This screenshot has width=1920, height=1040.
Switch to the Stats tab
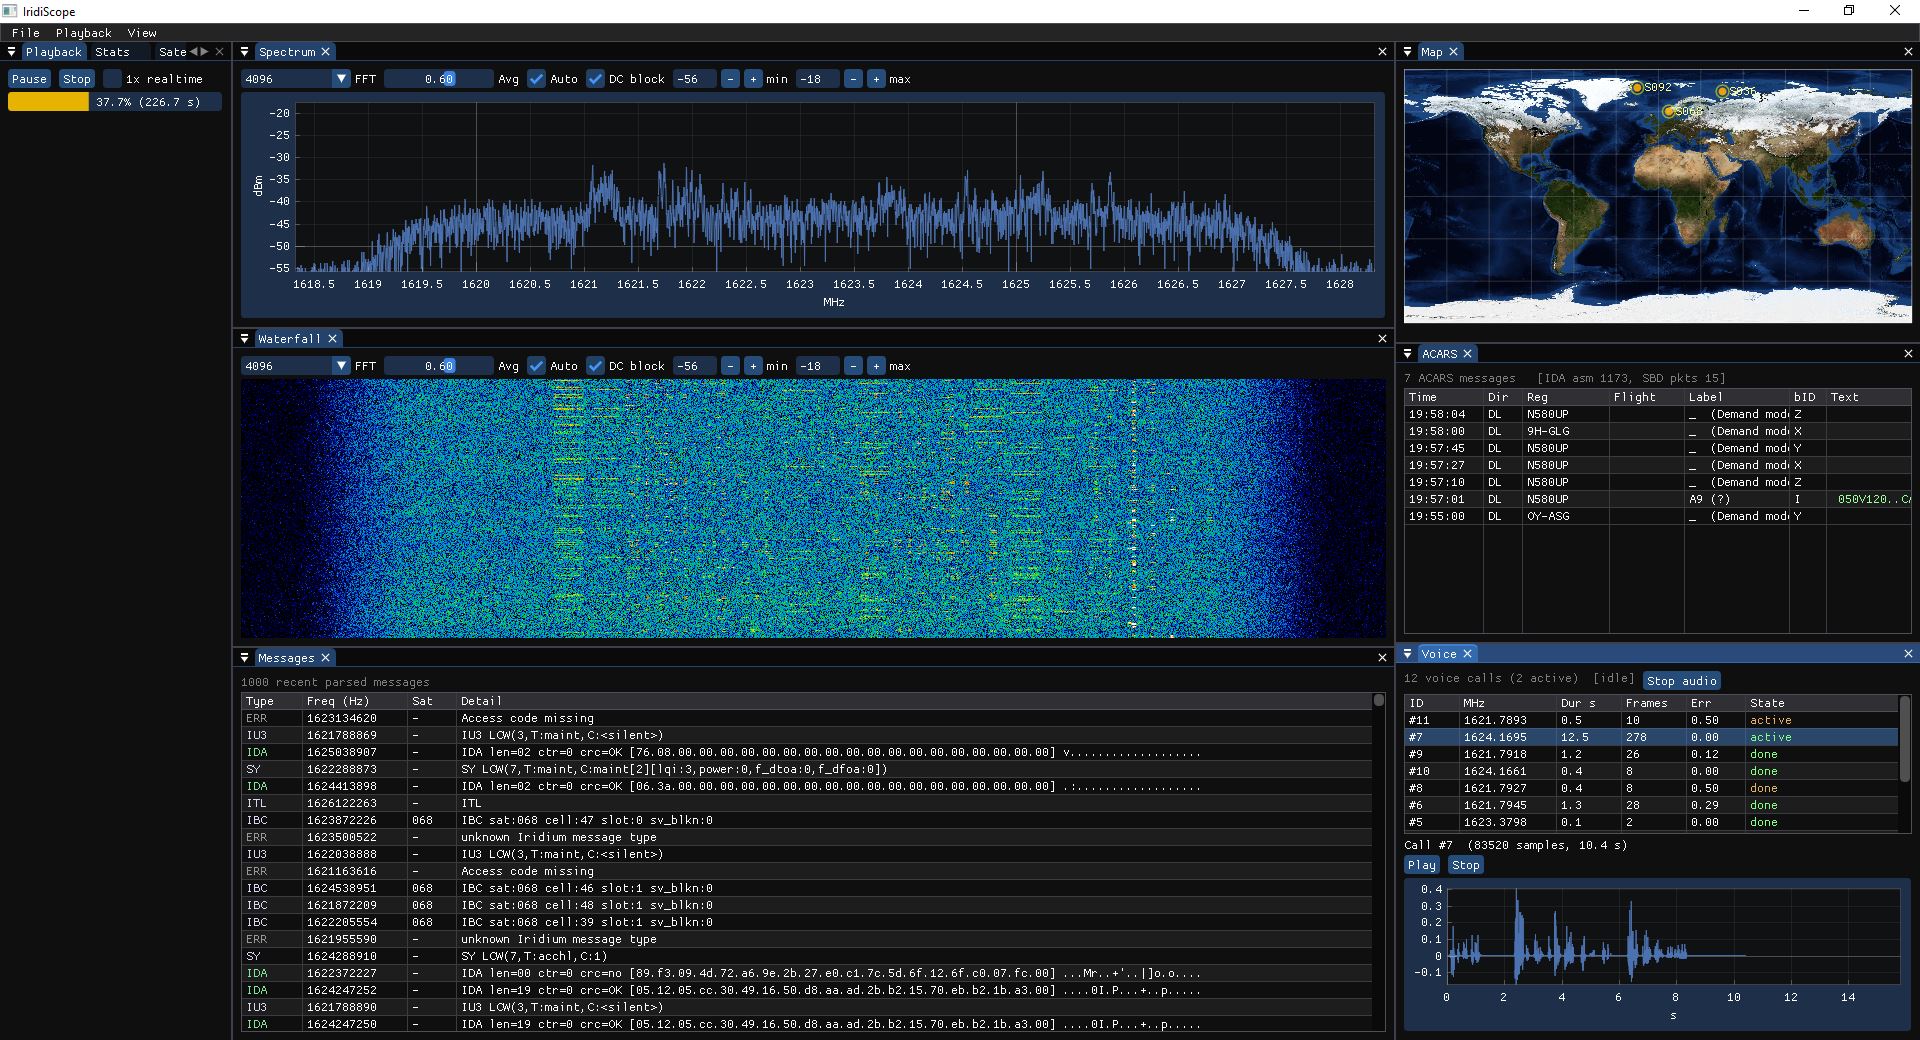(113, 52)
